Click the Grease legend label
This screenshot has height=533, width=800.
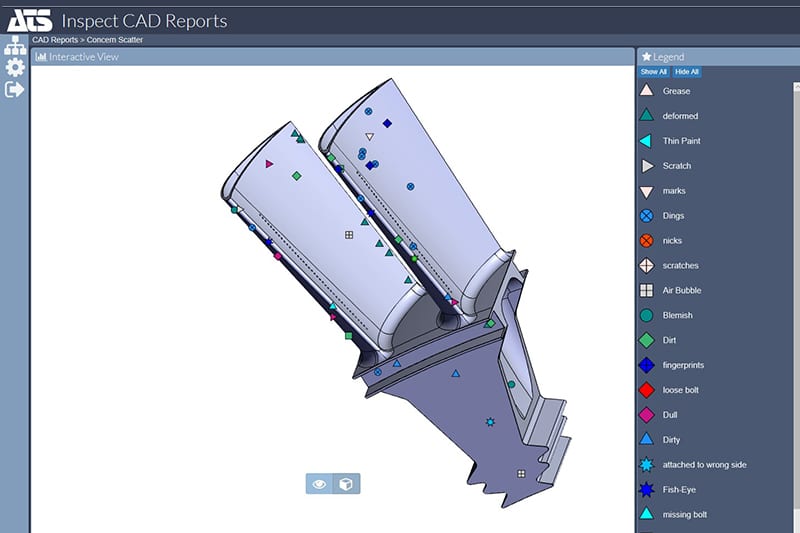[x=677, y=91]
